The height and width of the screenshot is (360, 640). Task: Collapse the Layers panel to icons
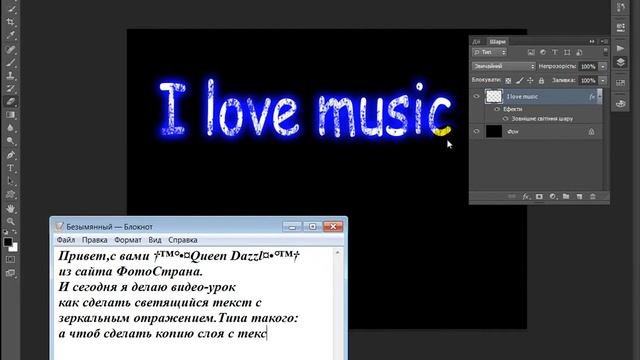pyautogui.click(x=592, y=42)
